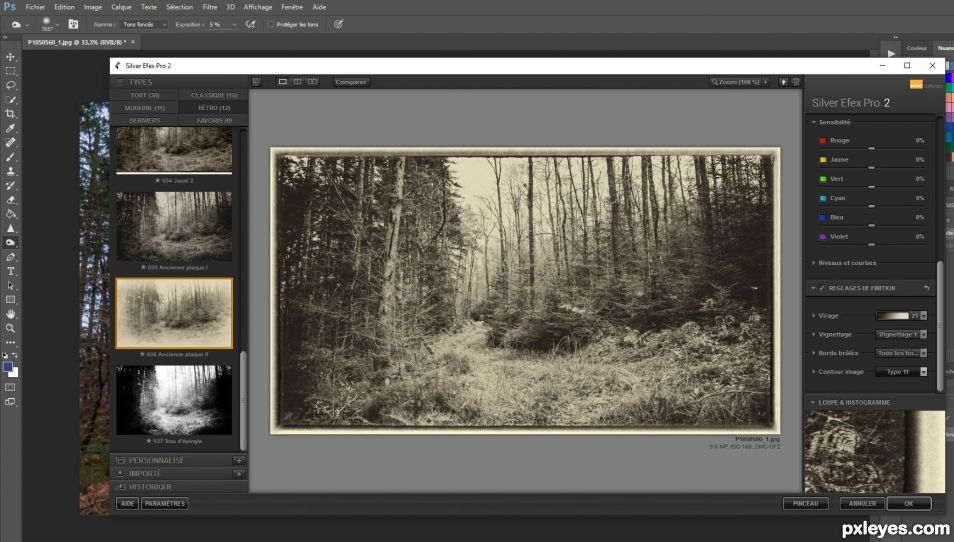
Task: Switch to side-by-side preview mode
Action: [312, 82]
